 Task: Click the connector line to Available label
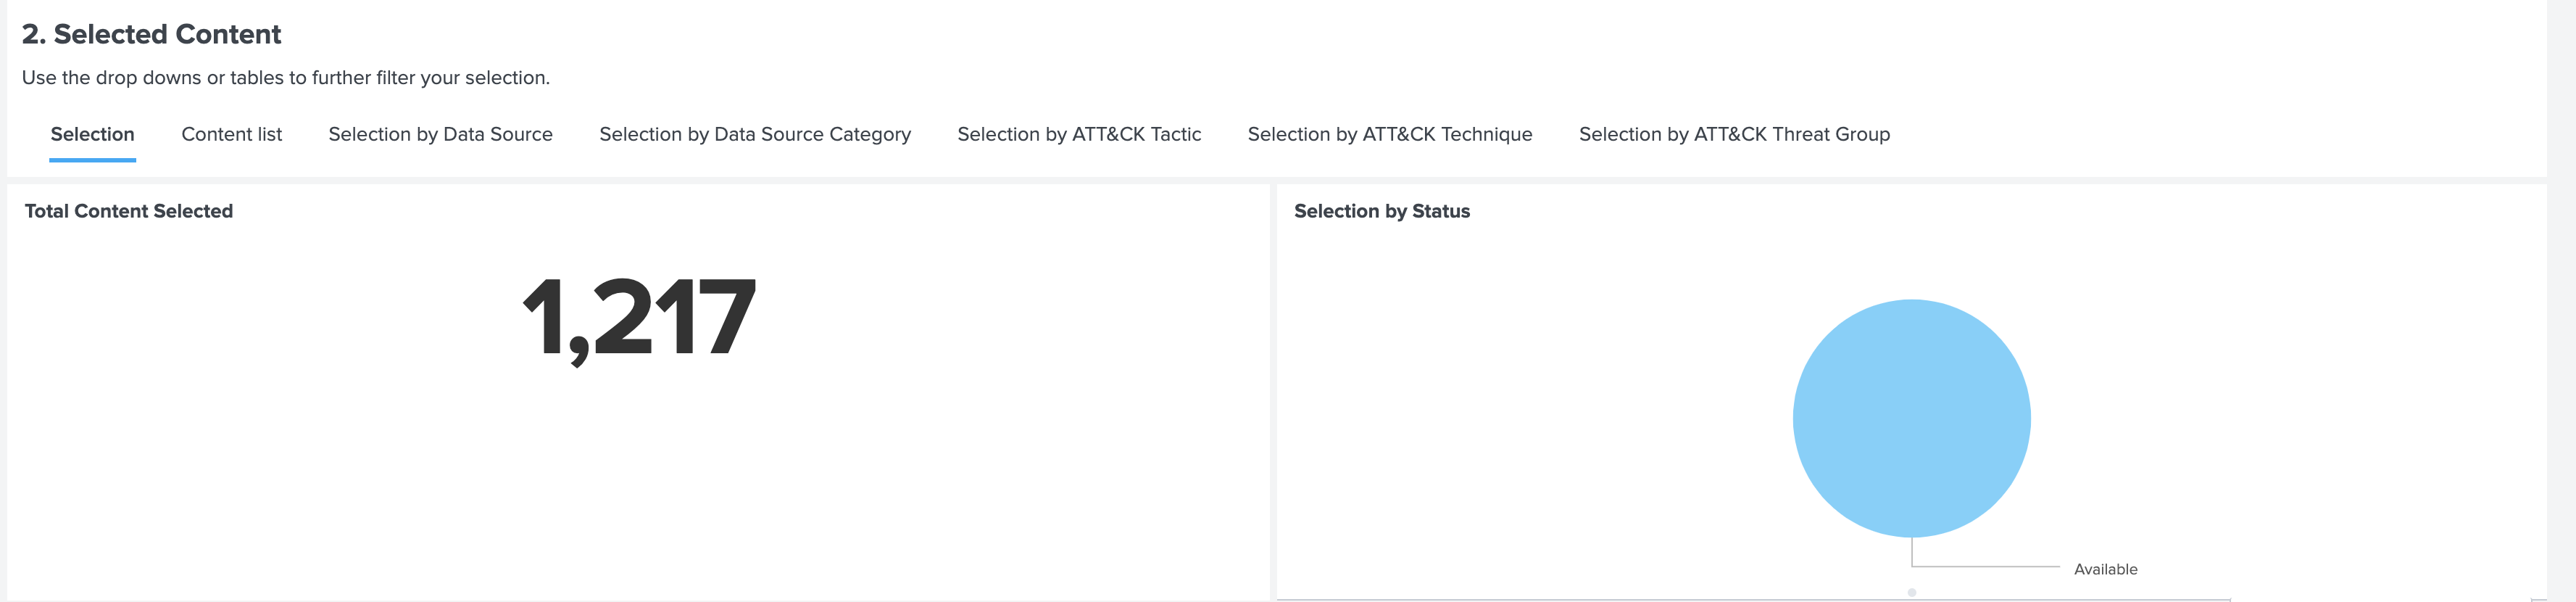pyautogui.click(x=1990, y=567)
